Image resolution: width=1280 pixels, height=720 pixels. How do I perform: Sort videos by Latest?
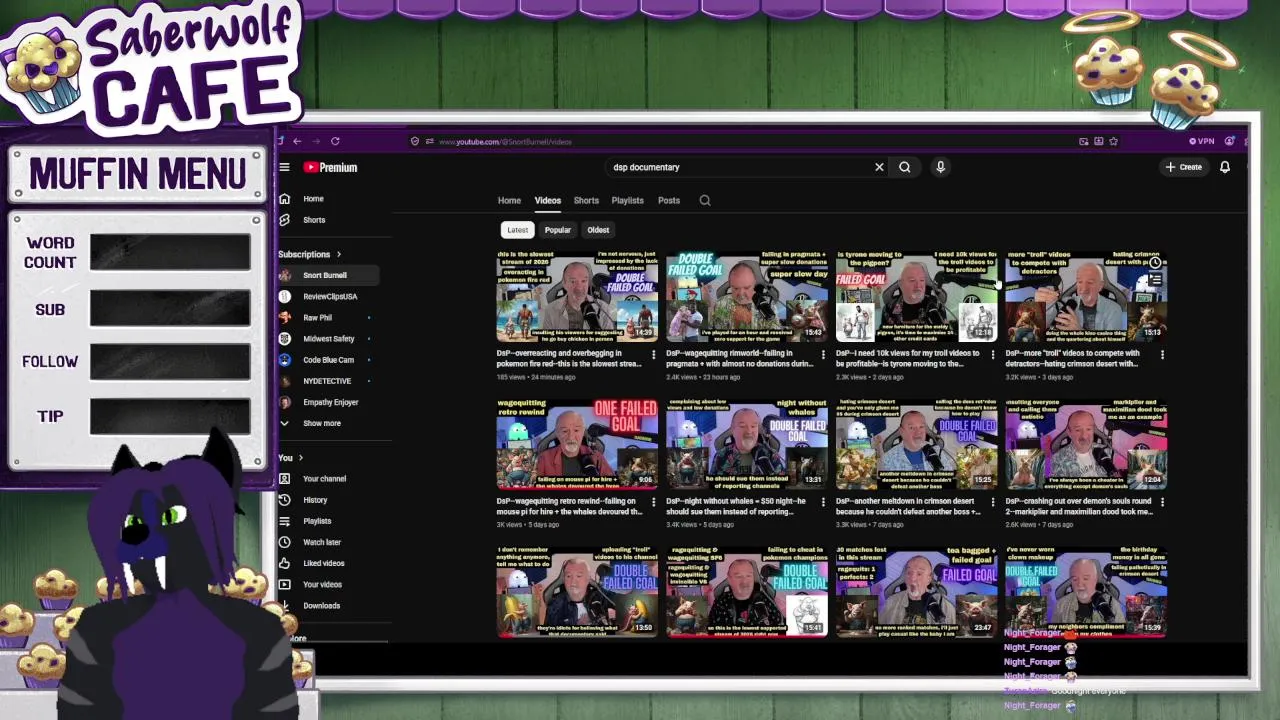point(517,230)
